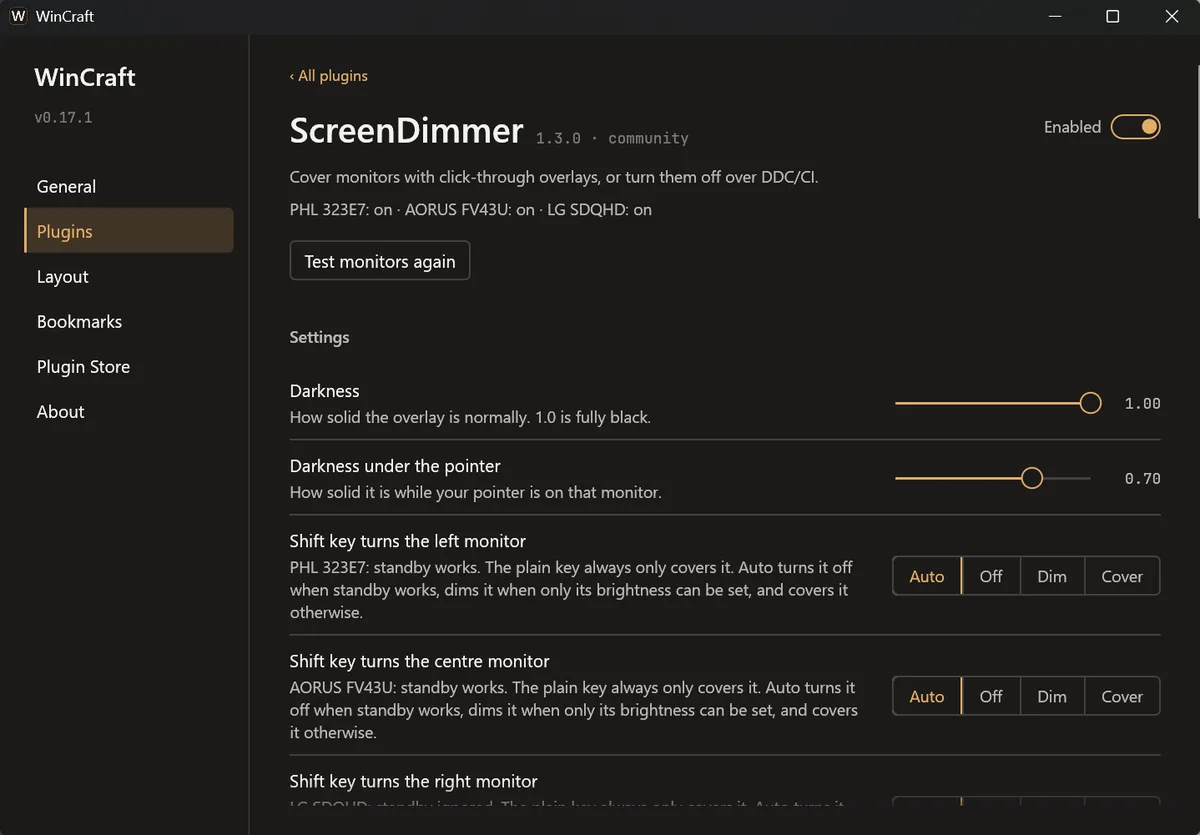
Task: Click the Darkness value 1.00
Action: click(1142, 404)
